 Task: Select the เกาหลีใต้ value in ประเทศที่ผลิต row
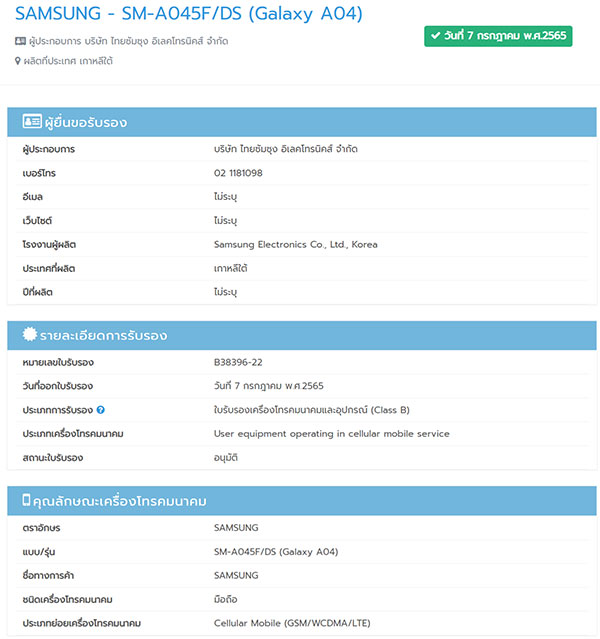(230, 269)
